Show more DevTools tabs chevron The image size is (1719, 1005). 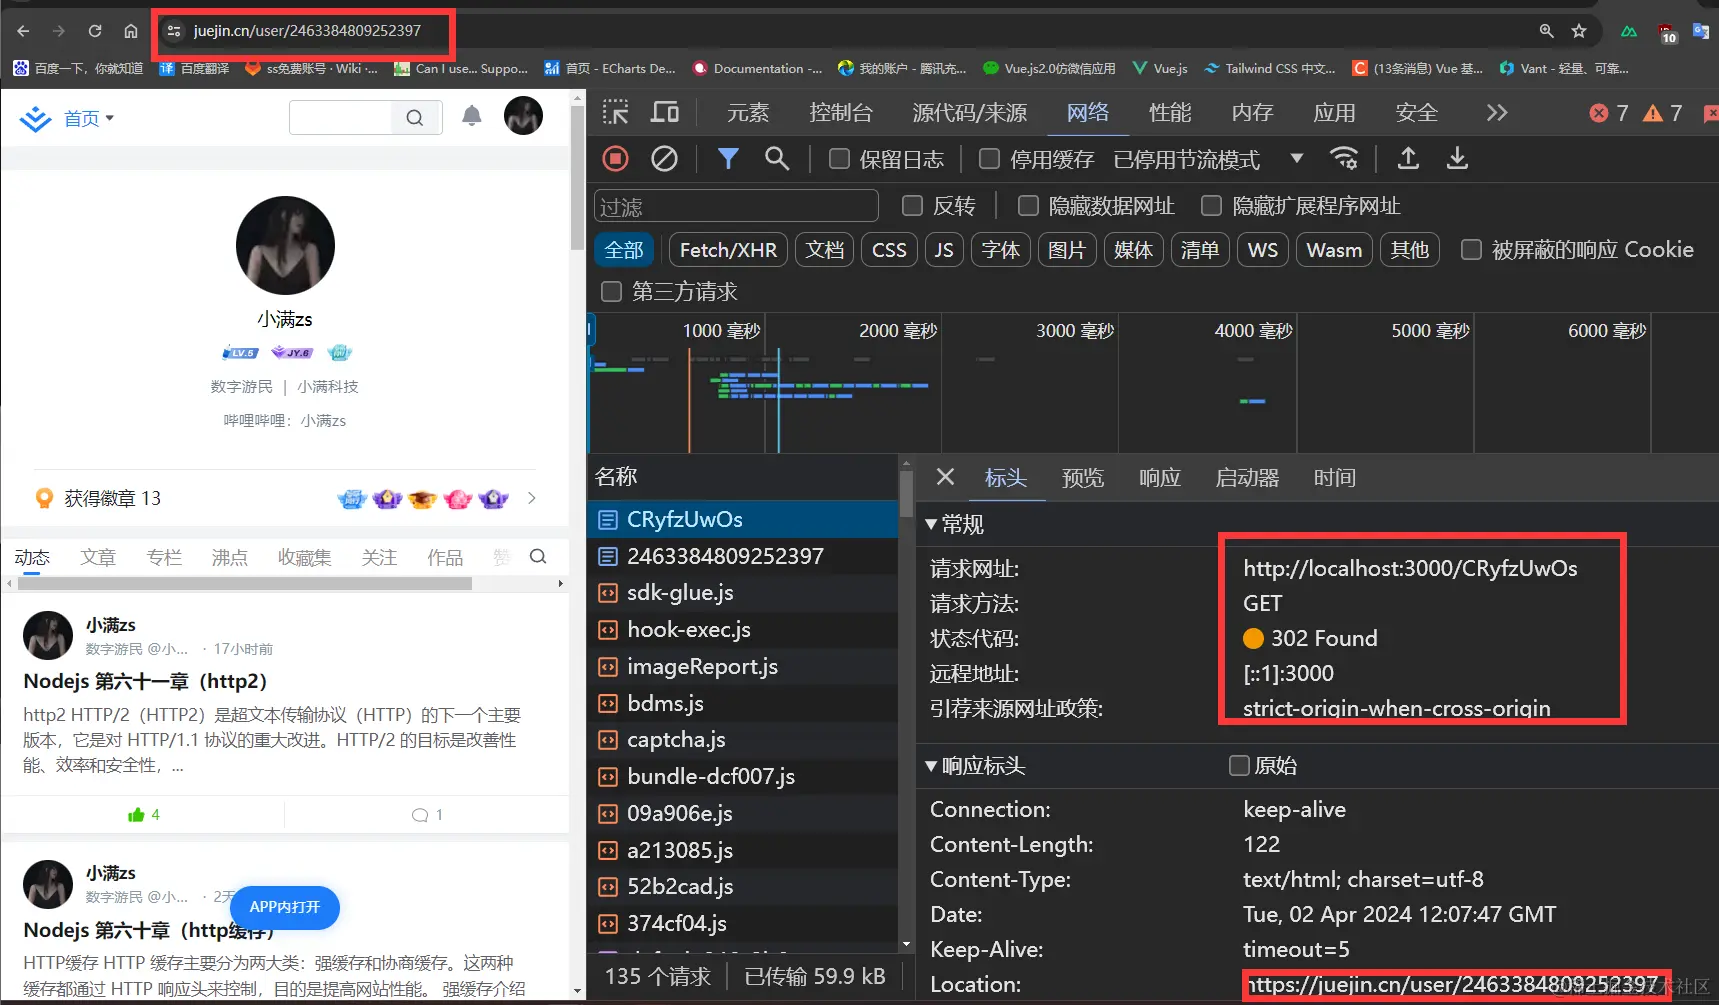(x=1497, y=112)
